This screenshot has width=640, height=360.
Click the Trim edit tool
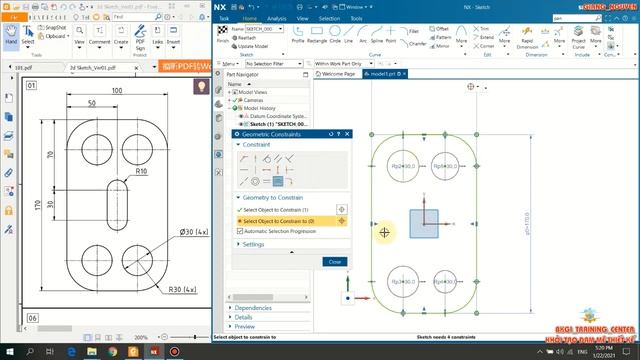pyautogui.click(x=481, y=29)
